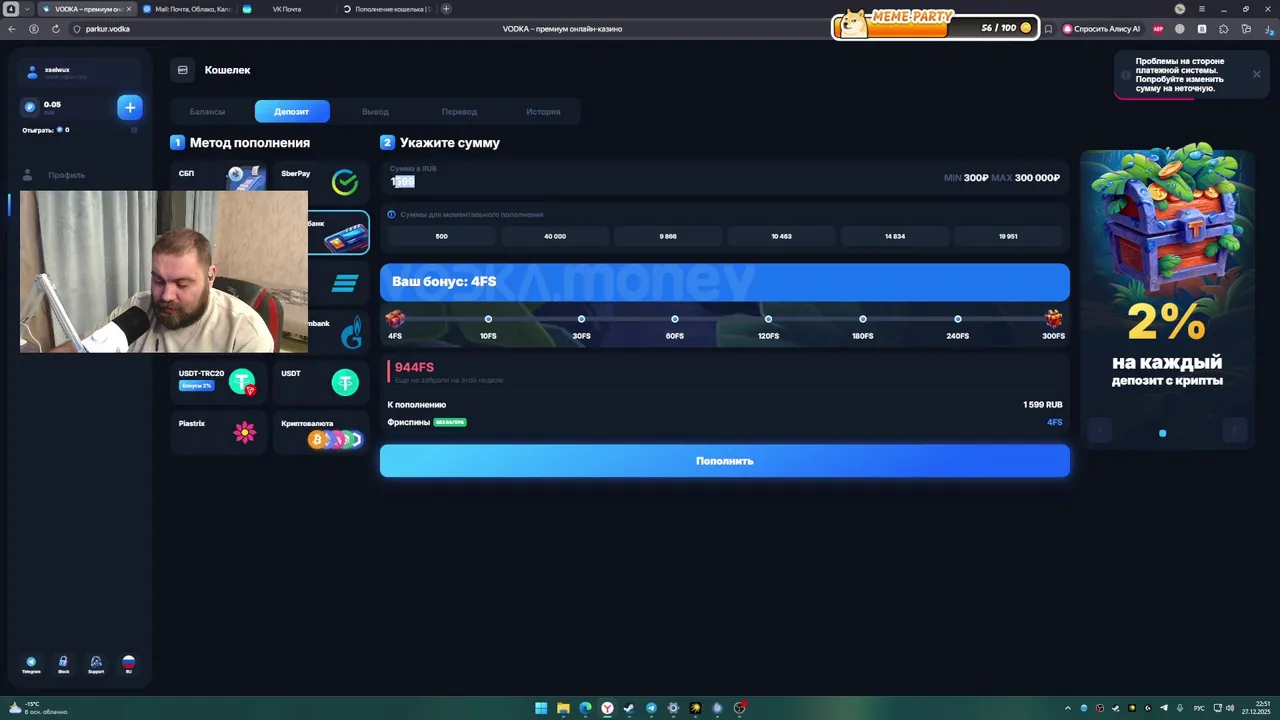Select the SberPay payment method
Image resolution: width=1280 pixels, height=720 pixels.
[x=320, y=180]
